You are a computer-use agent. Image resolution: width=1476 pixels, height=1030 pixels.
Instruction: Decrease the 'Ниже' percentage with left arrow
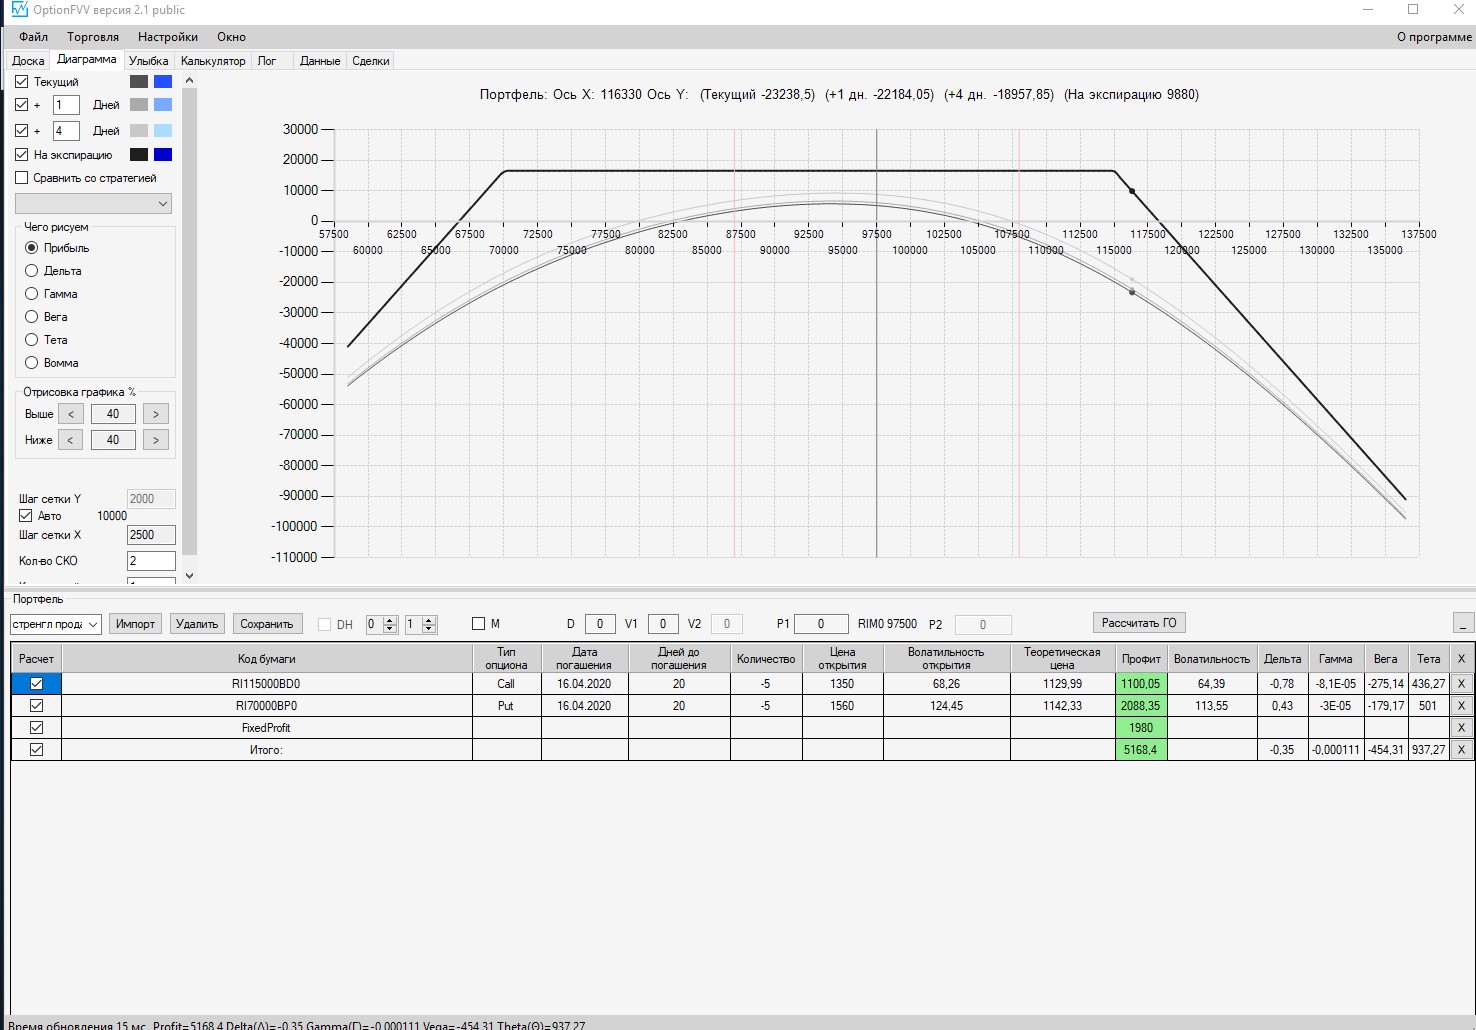[x=70, y=440]
